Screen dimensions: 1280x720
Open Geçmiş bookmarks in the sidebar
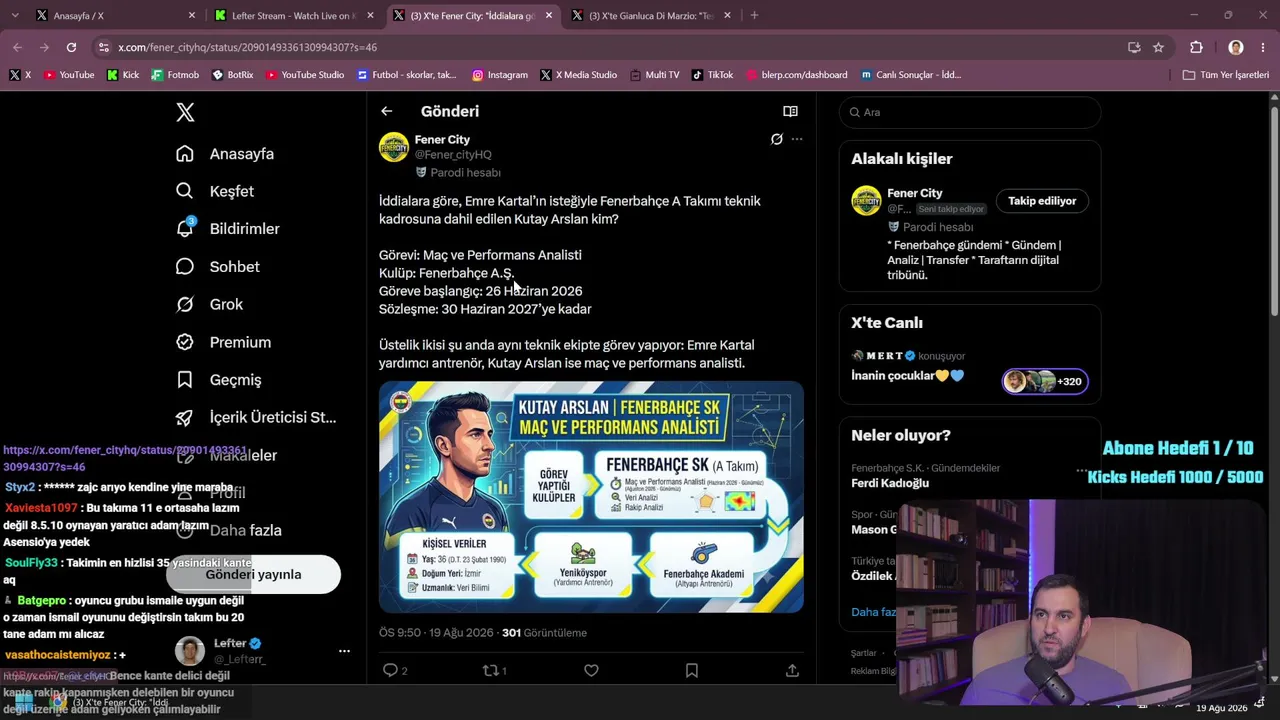point(219,380)
